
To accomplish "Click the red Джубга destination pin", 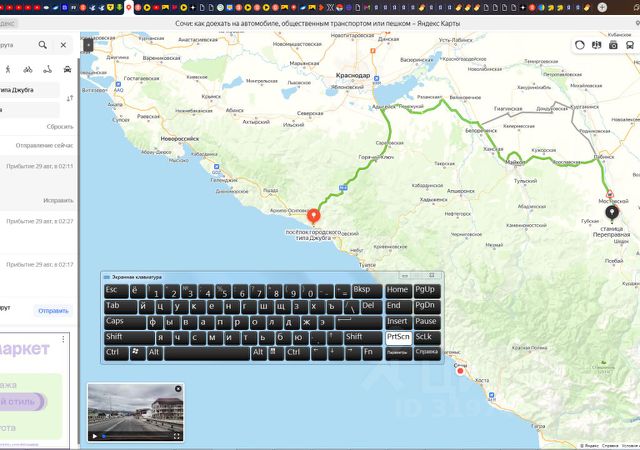I will (313, 216).
